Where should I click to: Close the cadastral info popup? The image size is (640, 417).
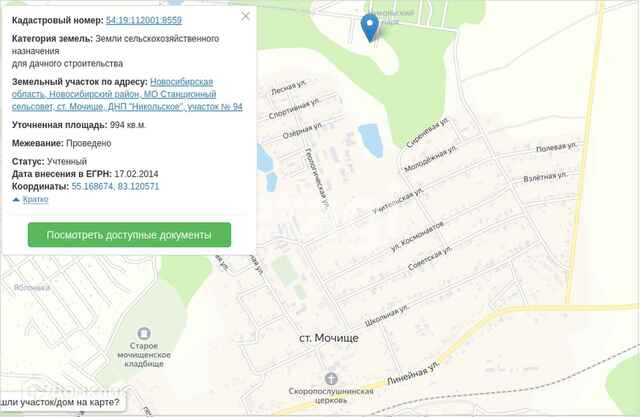point(245,16)
